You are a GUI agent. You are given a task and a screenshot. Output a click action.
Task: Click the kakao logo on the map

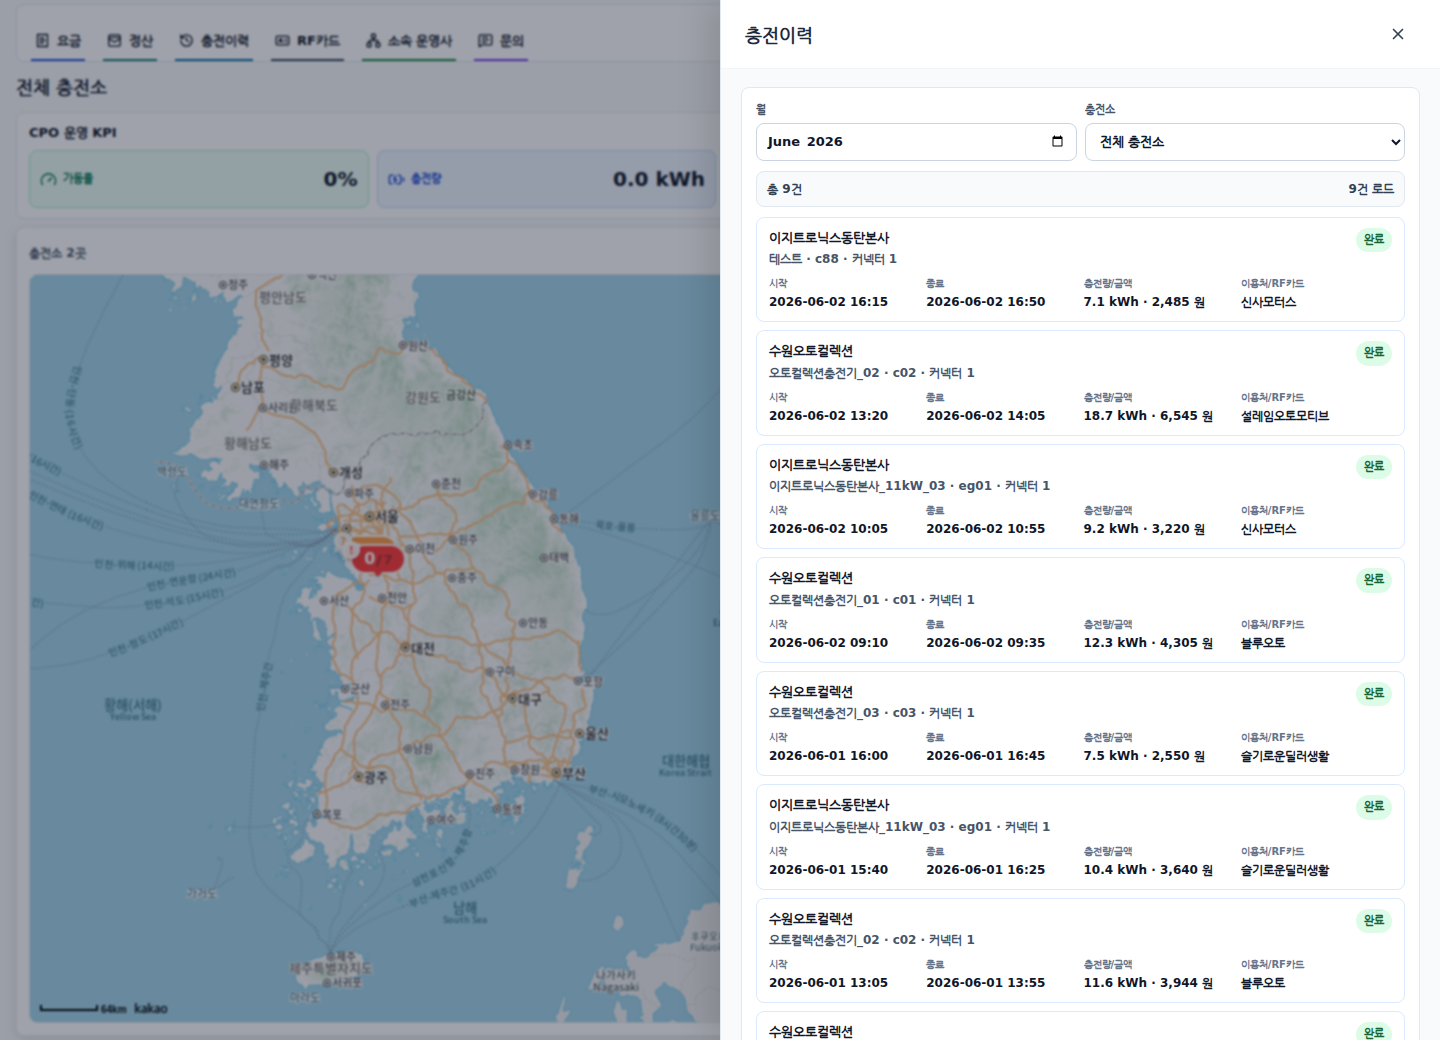[151, 1008]
